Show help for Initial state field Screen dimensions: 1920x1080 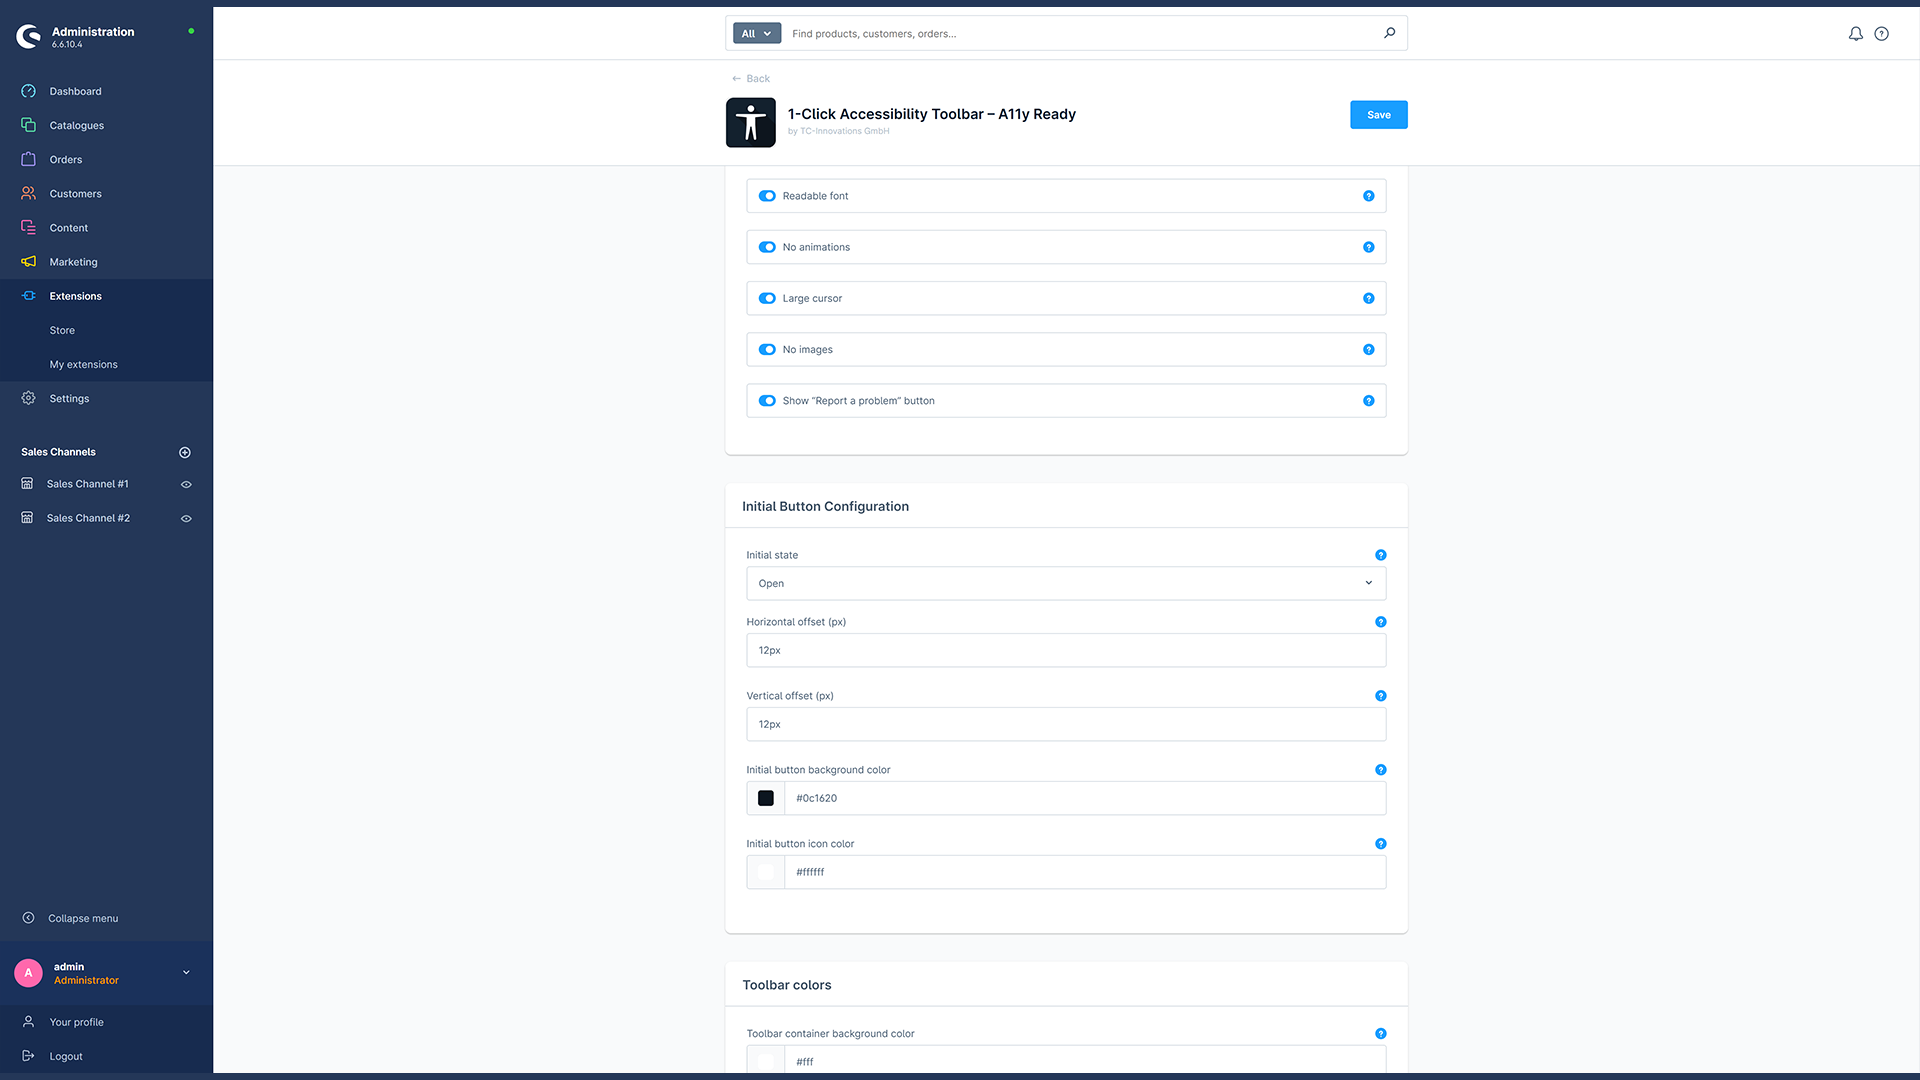pyautogui.click(x=1380, y=555)
